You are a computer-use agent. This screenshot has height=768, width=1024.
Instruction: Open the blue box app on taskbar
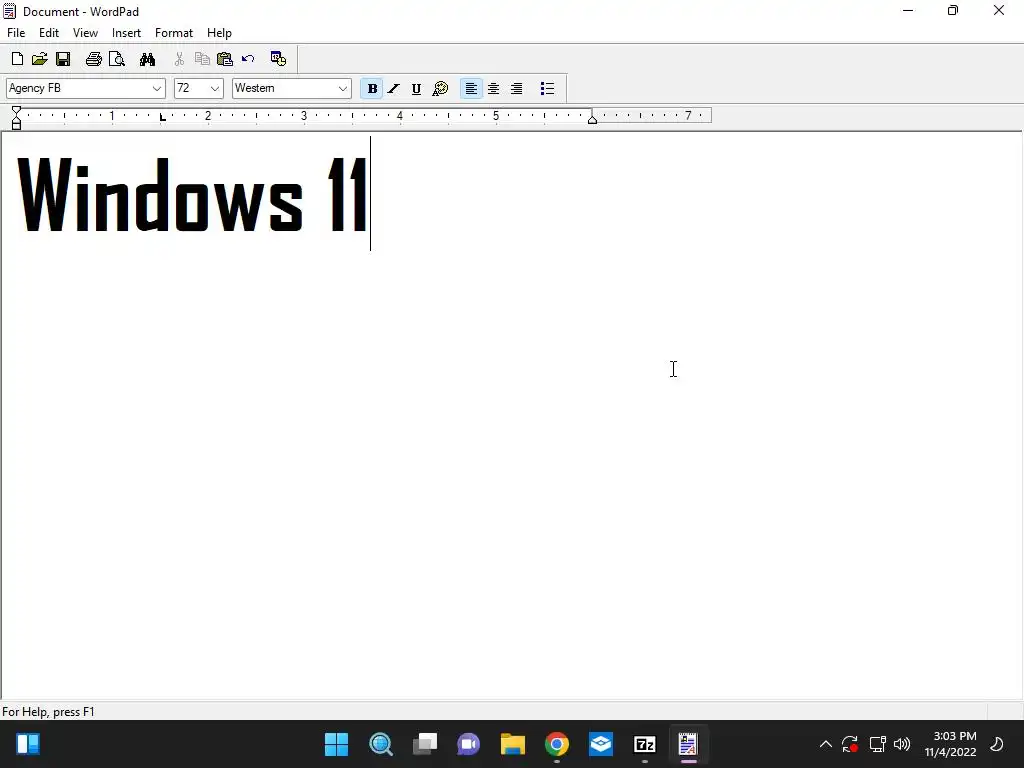pos(601,744)
